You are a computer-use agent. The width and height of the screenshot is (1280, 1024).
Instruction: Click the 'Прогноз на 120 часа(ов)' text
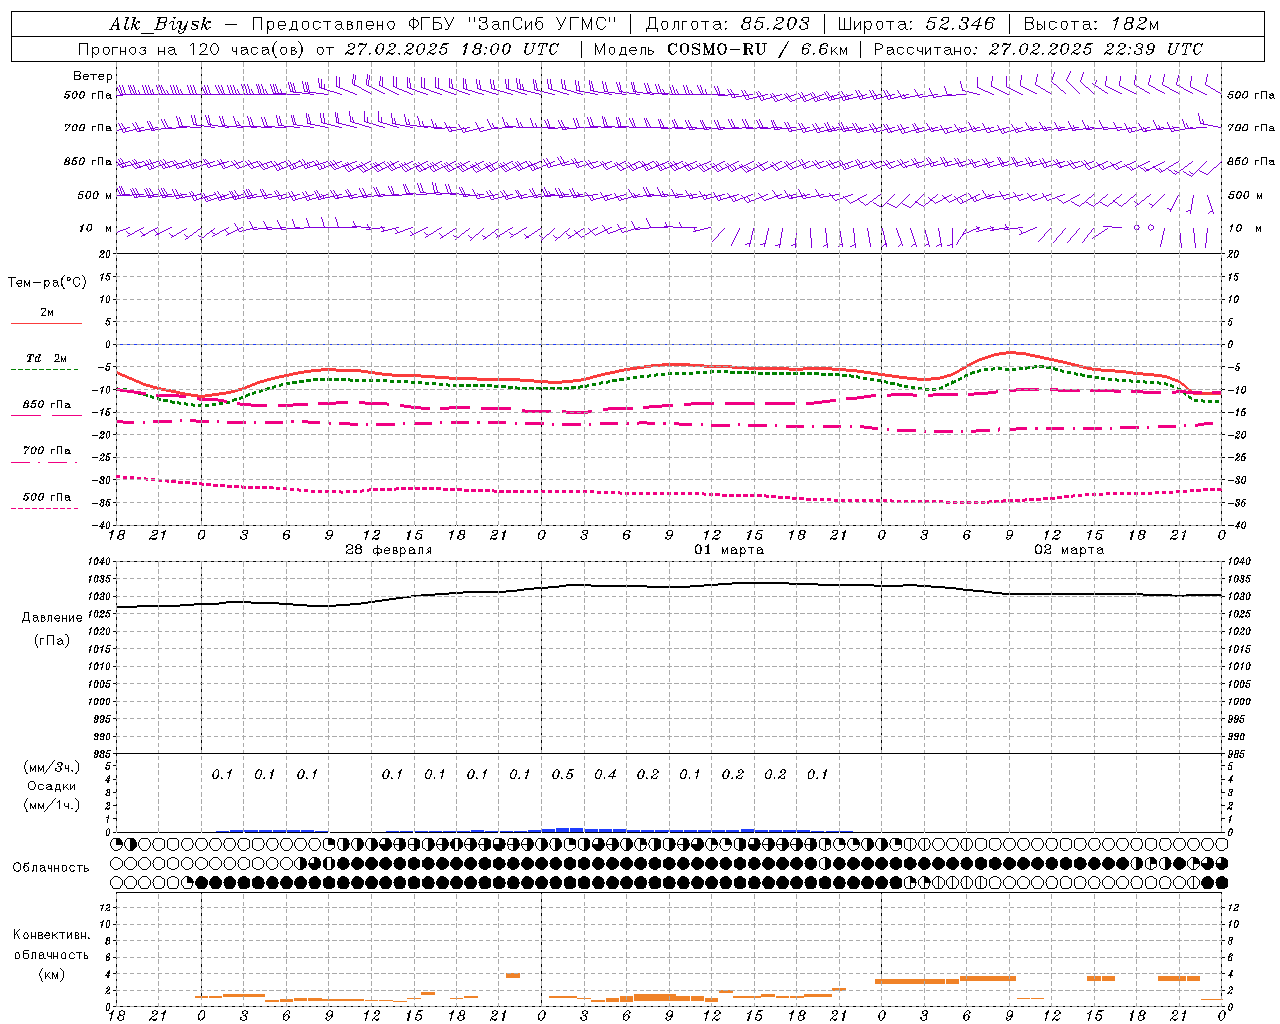192,49
